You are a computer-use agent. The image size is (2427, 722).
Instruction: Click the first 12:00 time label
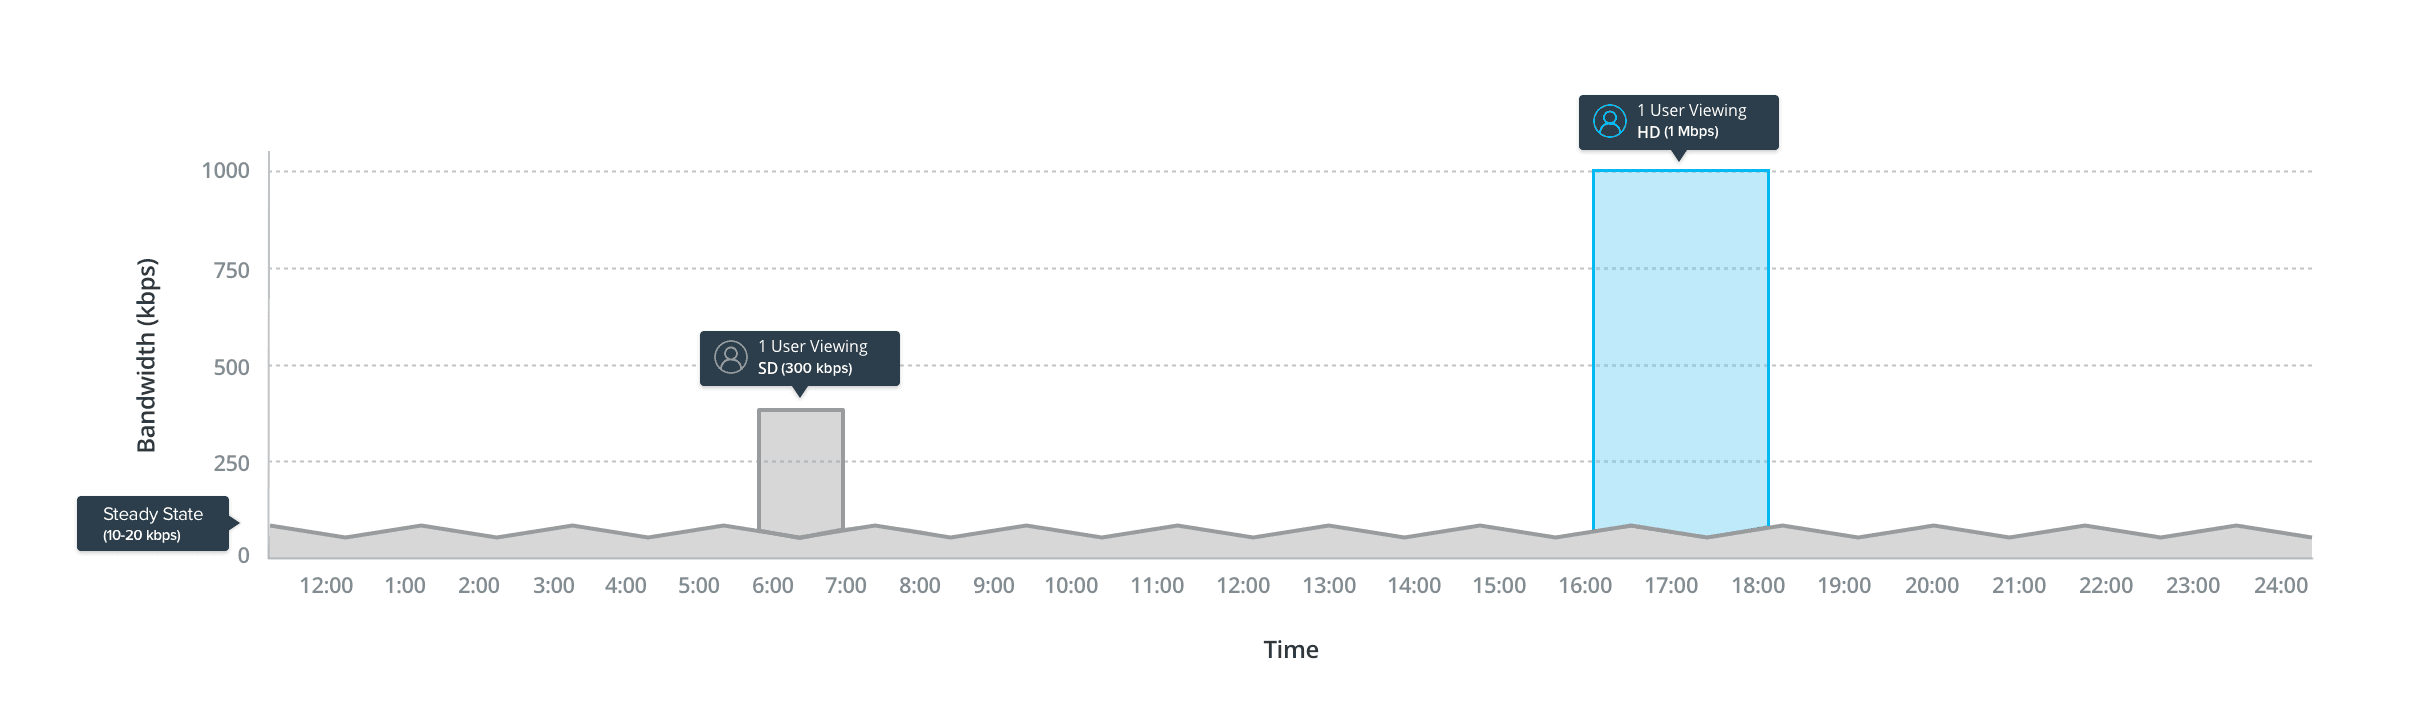point(326,586)
